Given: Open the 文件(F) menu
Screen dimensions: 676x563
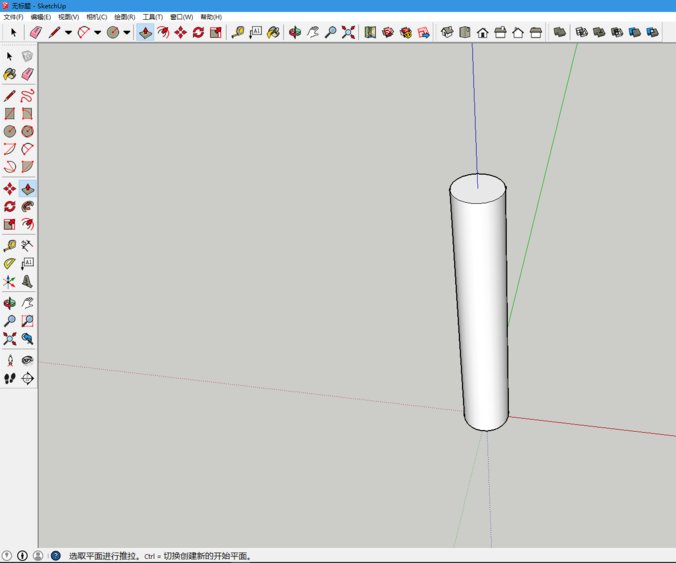Looking at the screenshot, I should tap(13, 17).
